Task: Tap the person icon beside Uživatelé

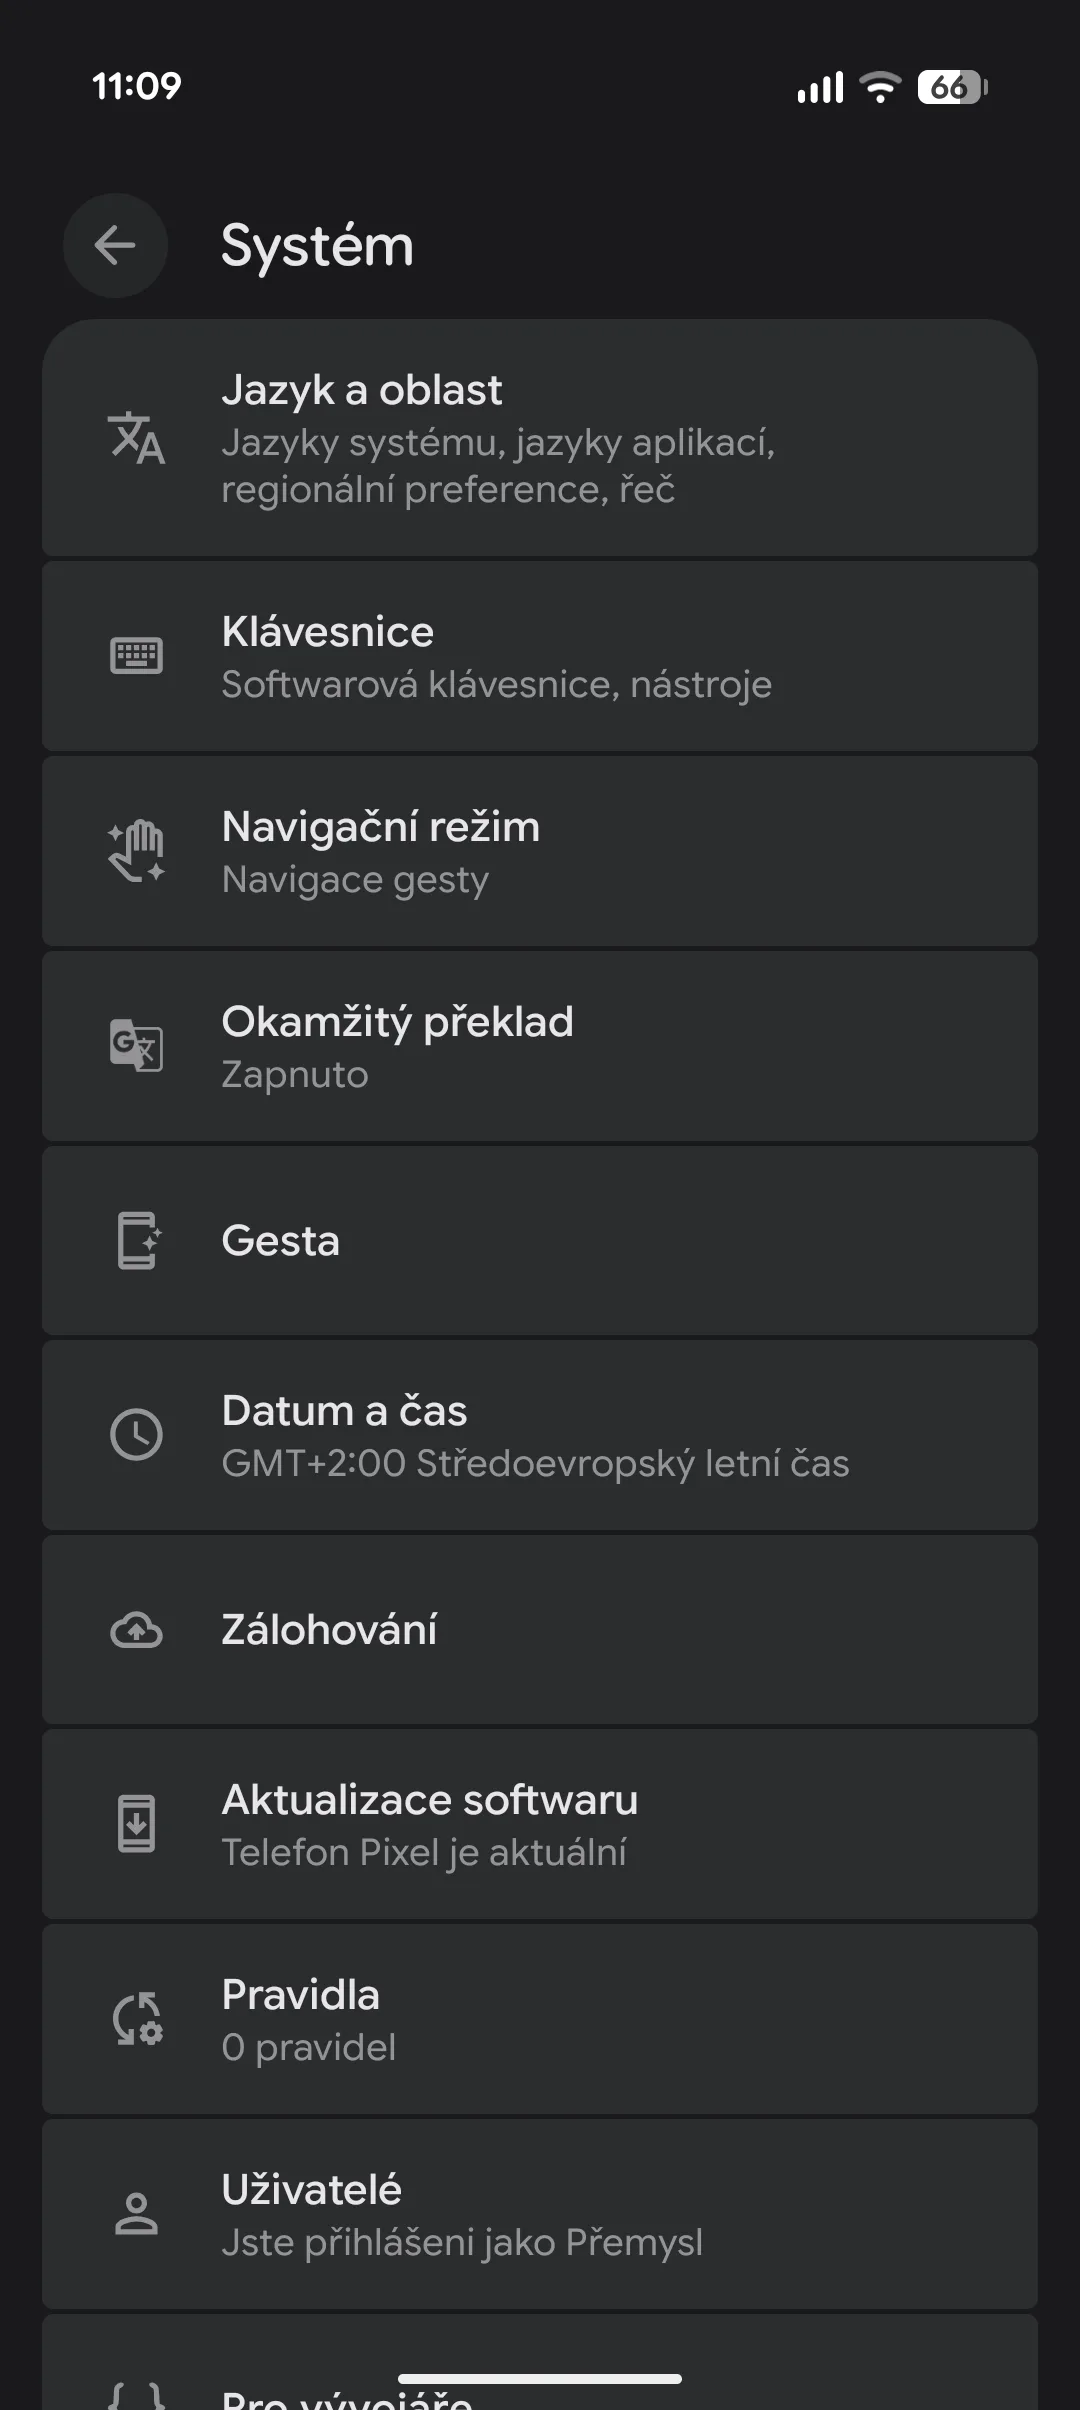Action: pyautogui.click(x=136, y=2213)
